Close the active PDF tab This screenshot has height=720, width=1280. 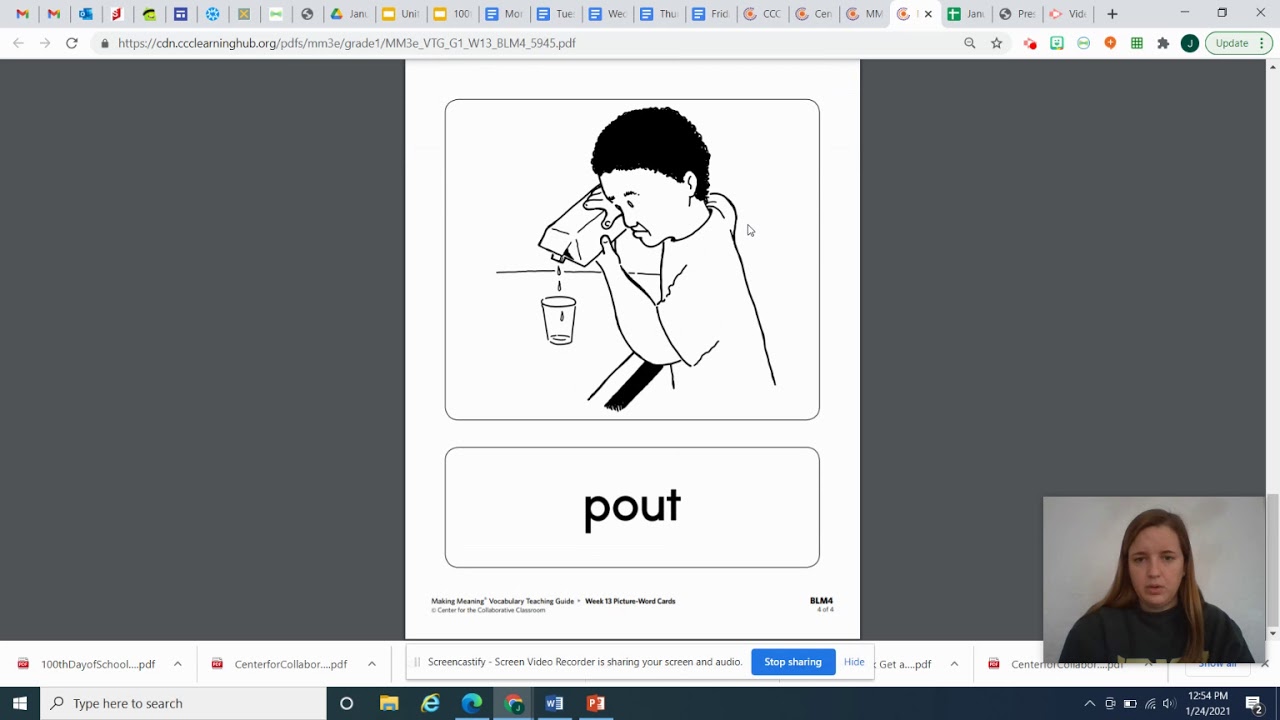(x=928, y=14)
